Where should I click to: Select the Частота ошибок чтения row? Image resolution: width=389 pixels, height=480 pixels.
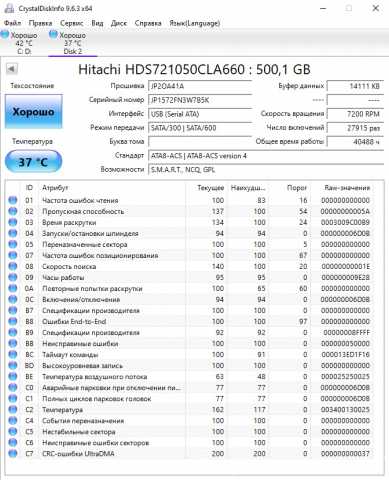point(189,200)
